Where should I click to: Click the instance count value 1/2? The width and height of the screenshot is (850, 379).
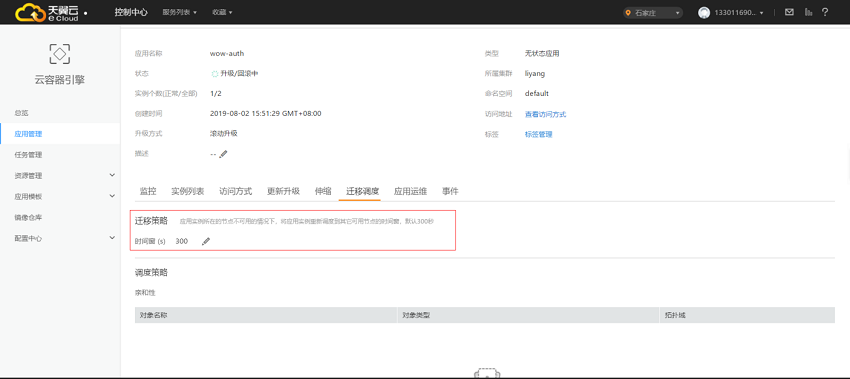pyautogui.click(x=216, y=93)
